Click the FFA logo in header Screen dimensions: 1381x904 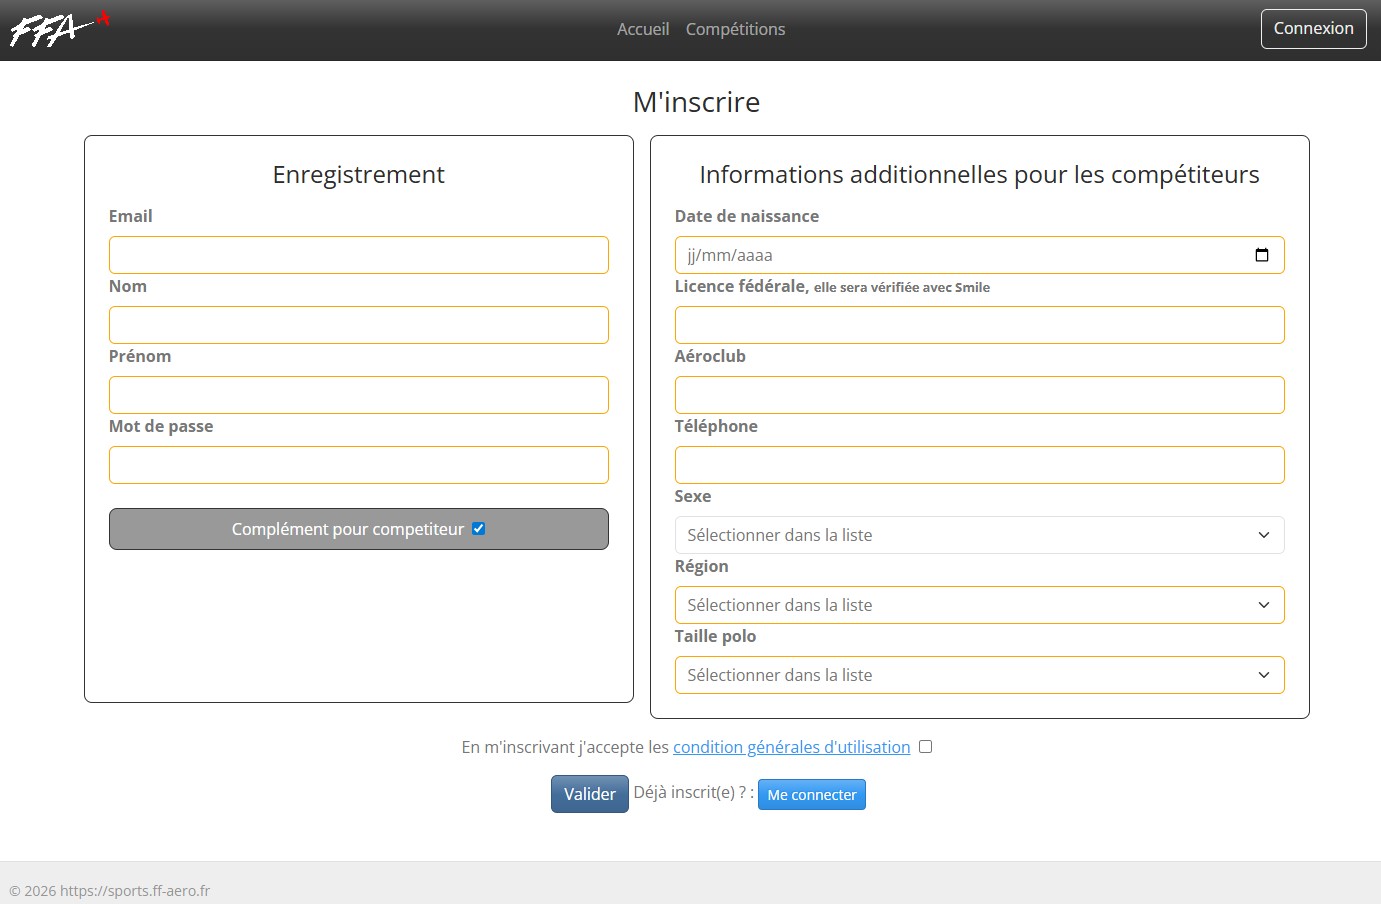[58, 29]
